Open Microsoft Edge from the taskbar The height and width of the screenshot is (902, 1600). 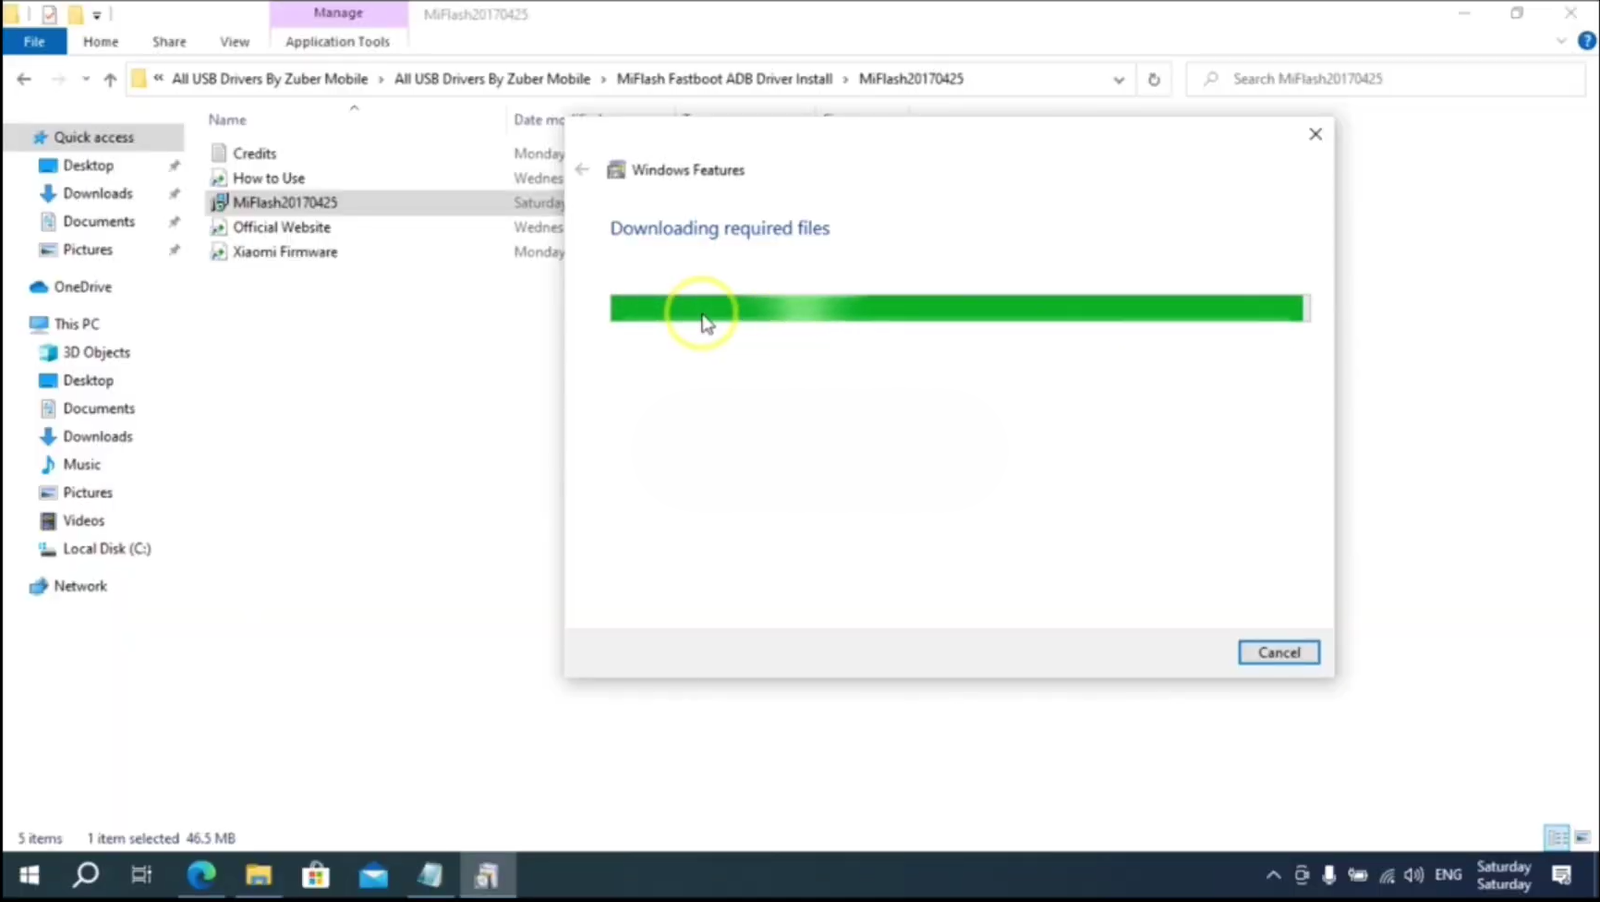tap(201, 876)
